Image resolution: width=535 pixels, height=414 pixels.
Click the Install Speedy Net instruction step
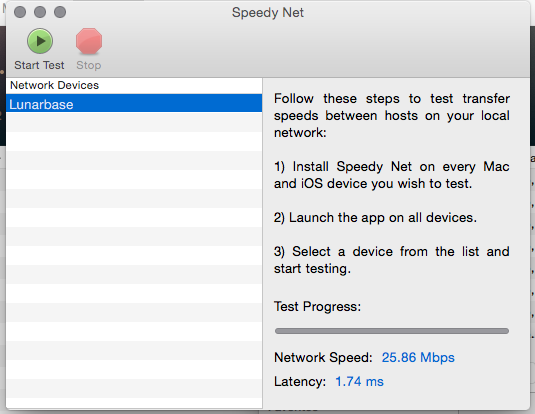click(392, 175)
